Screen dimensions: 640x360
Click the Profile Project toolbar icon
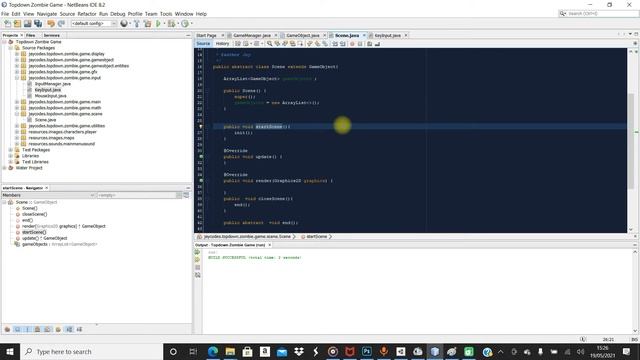tap(185, 24)
